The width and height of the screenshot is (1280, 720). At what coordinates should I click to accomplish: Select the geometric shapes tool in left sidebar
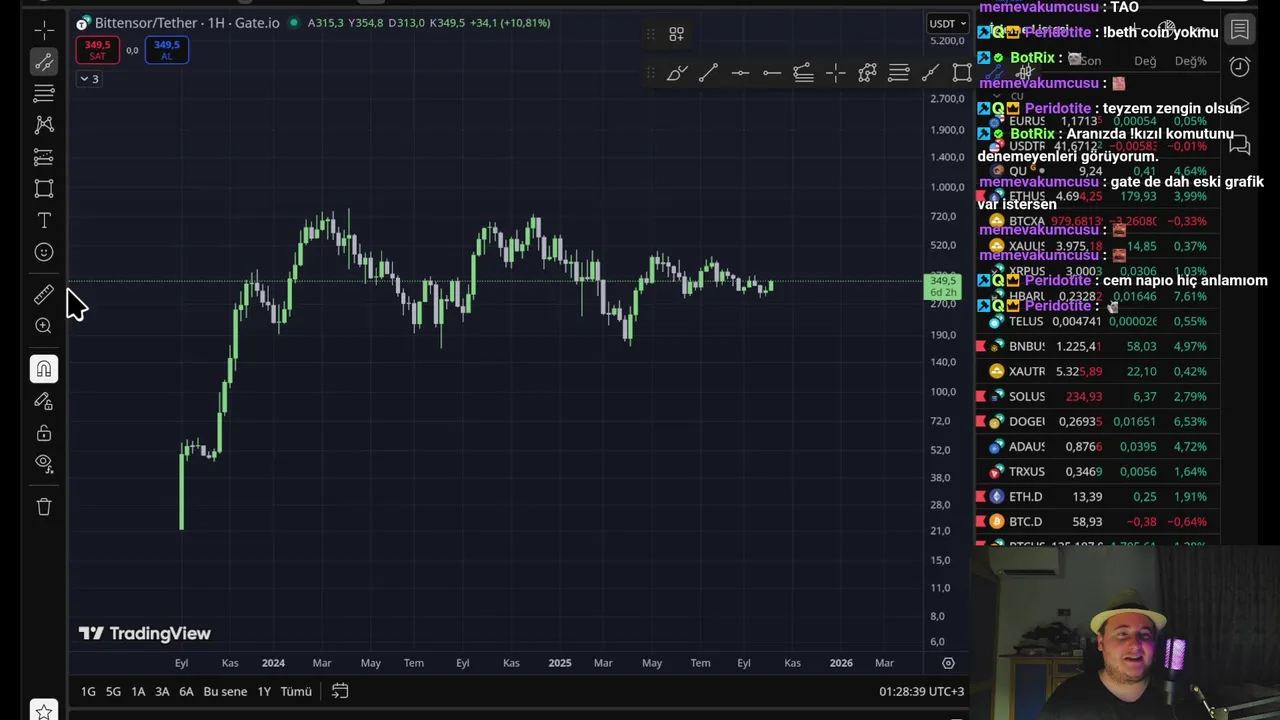[44, 189]
